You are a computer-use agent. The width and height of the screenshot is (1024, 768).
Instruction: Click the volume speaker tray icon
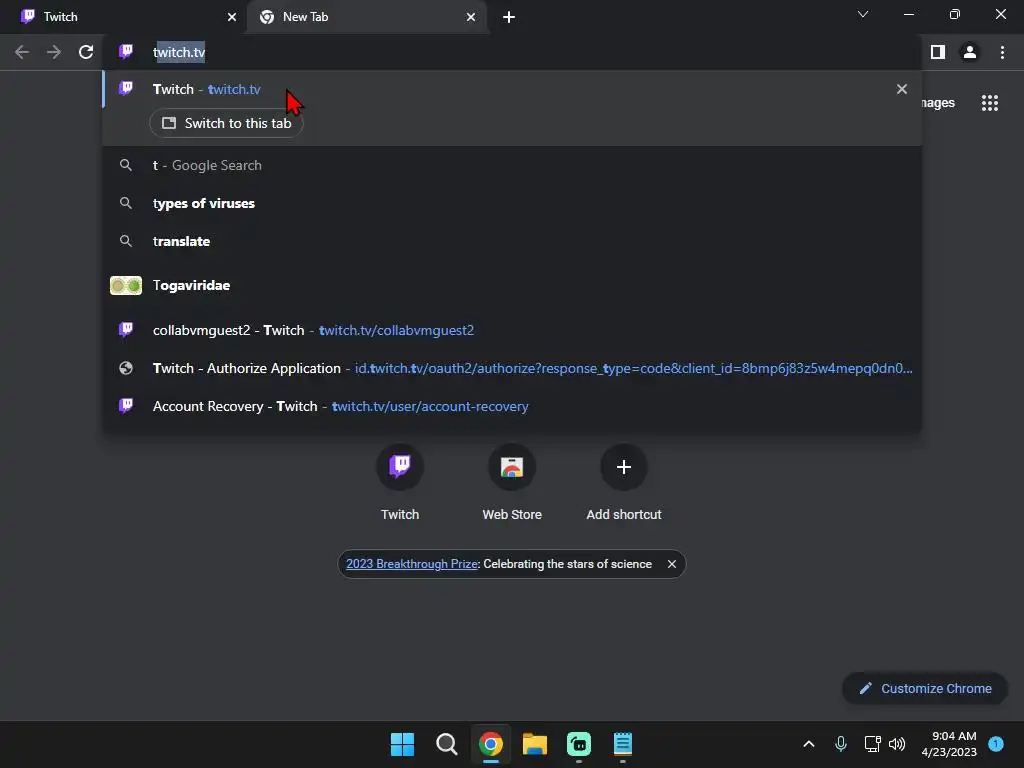(897, 744)
